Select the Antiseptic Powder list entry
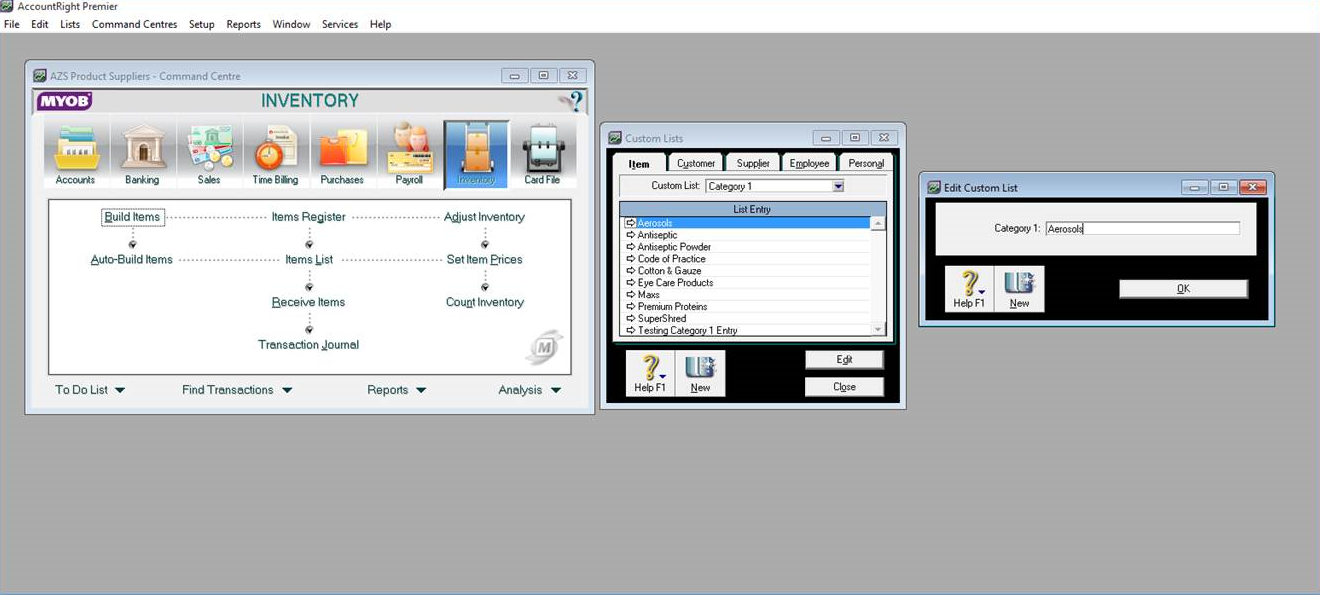Screen dimensions: 1320x596 (746, 247)
